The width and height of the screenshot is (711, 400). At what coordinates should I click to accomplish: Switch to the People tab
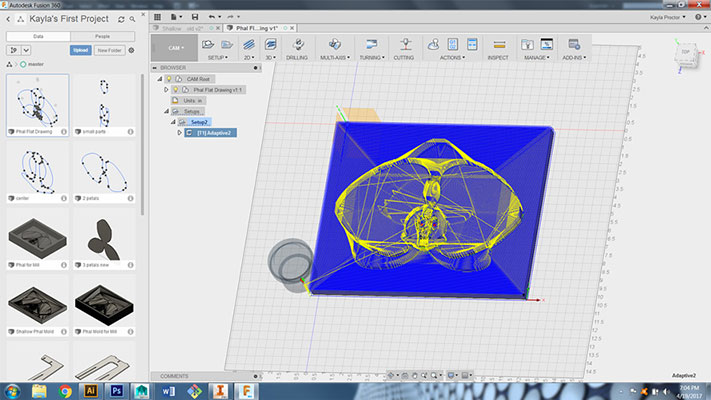(102, 36)
